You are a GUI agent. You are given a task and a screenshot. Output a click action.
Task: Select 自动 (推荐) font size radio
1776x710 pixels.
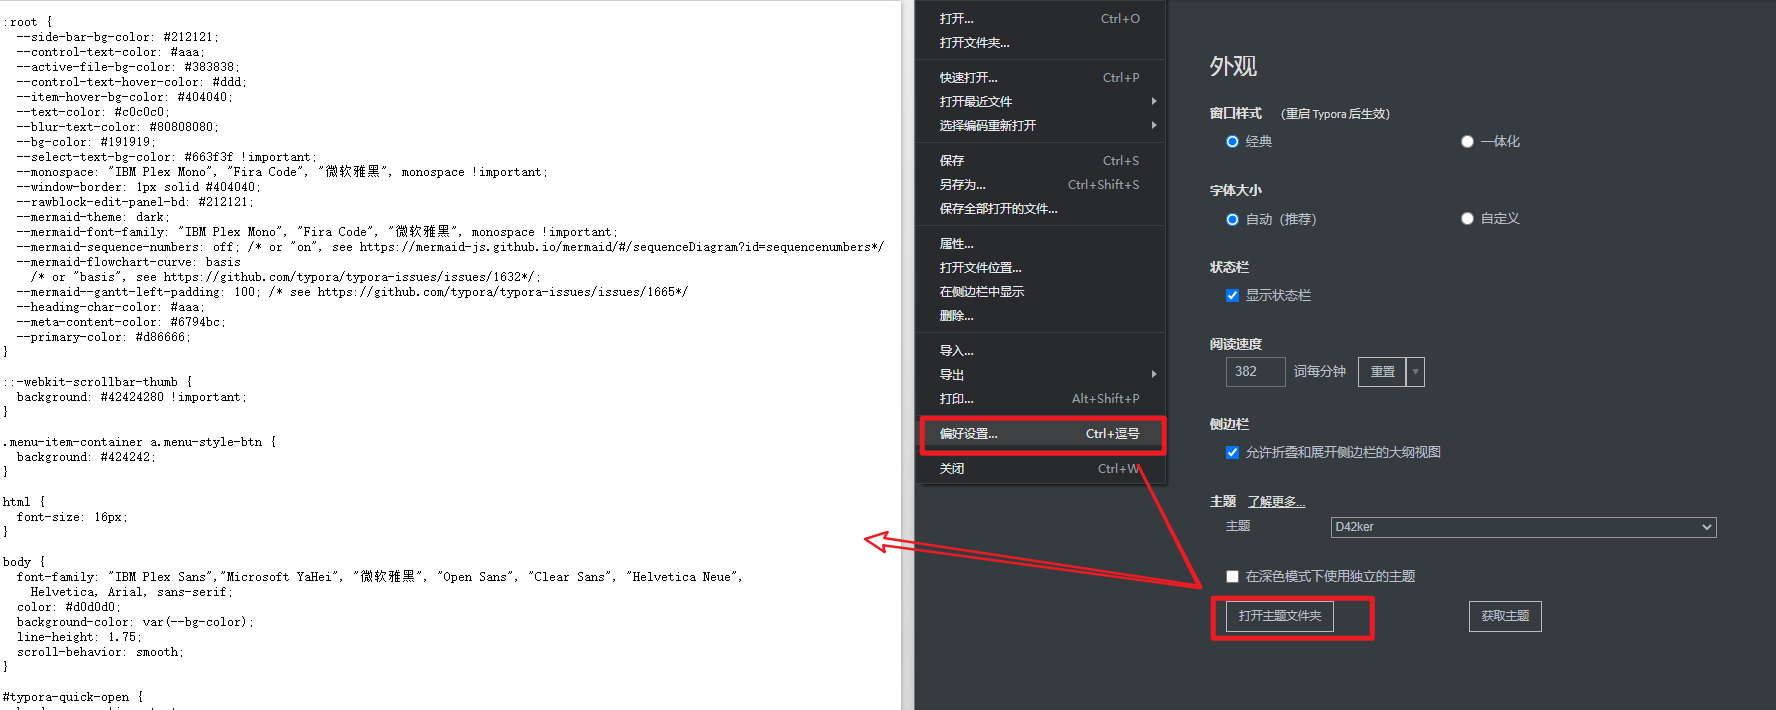pyautogui.click(x=1232, y=220)
